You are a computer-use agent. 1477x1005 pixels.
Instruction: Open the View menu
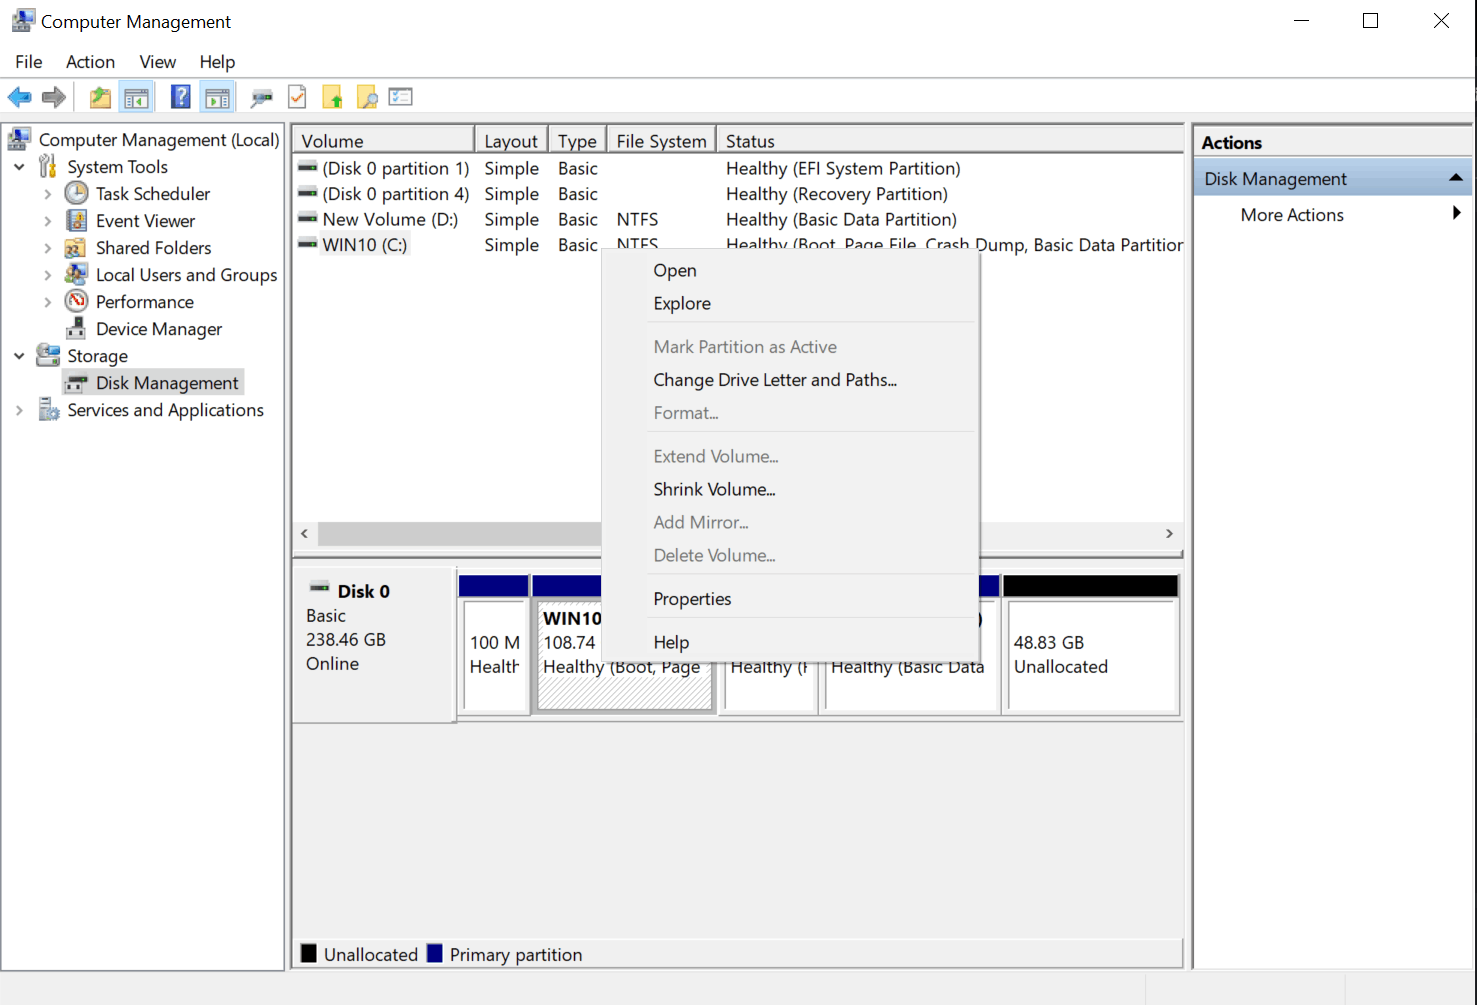click(158, 62)
